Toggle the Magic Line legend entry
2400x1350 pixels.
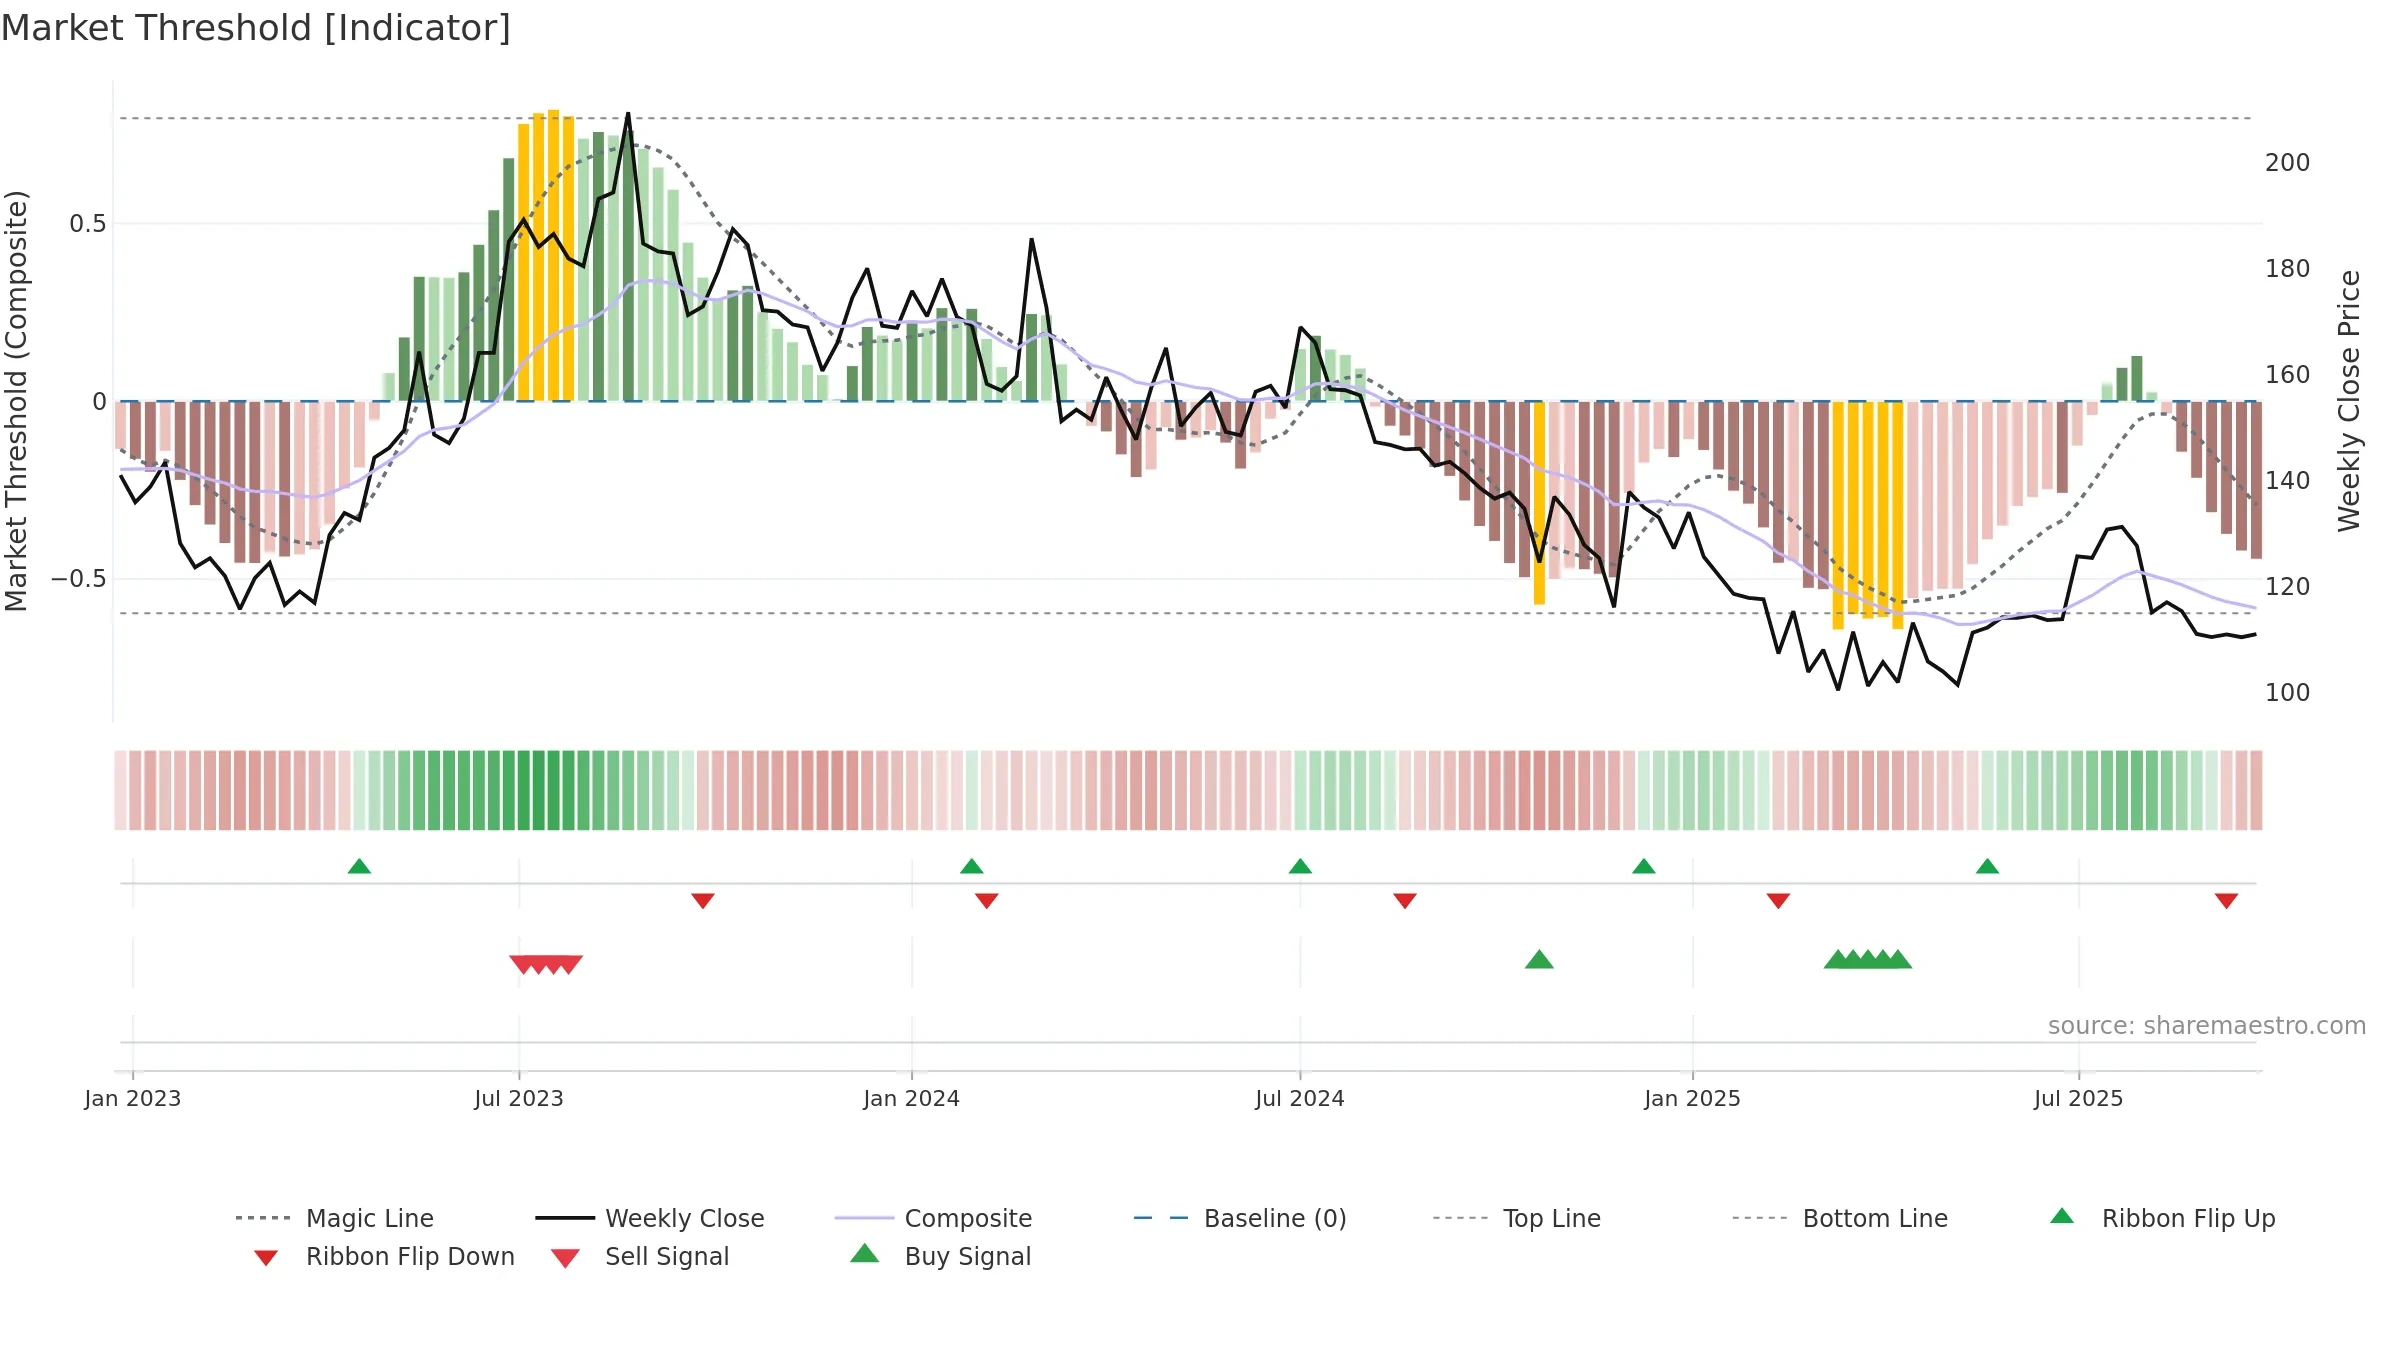(334, 1218)
